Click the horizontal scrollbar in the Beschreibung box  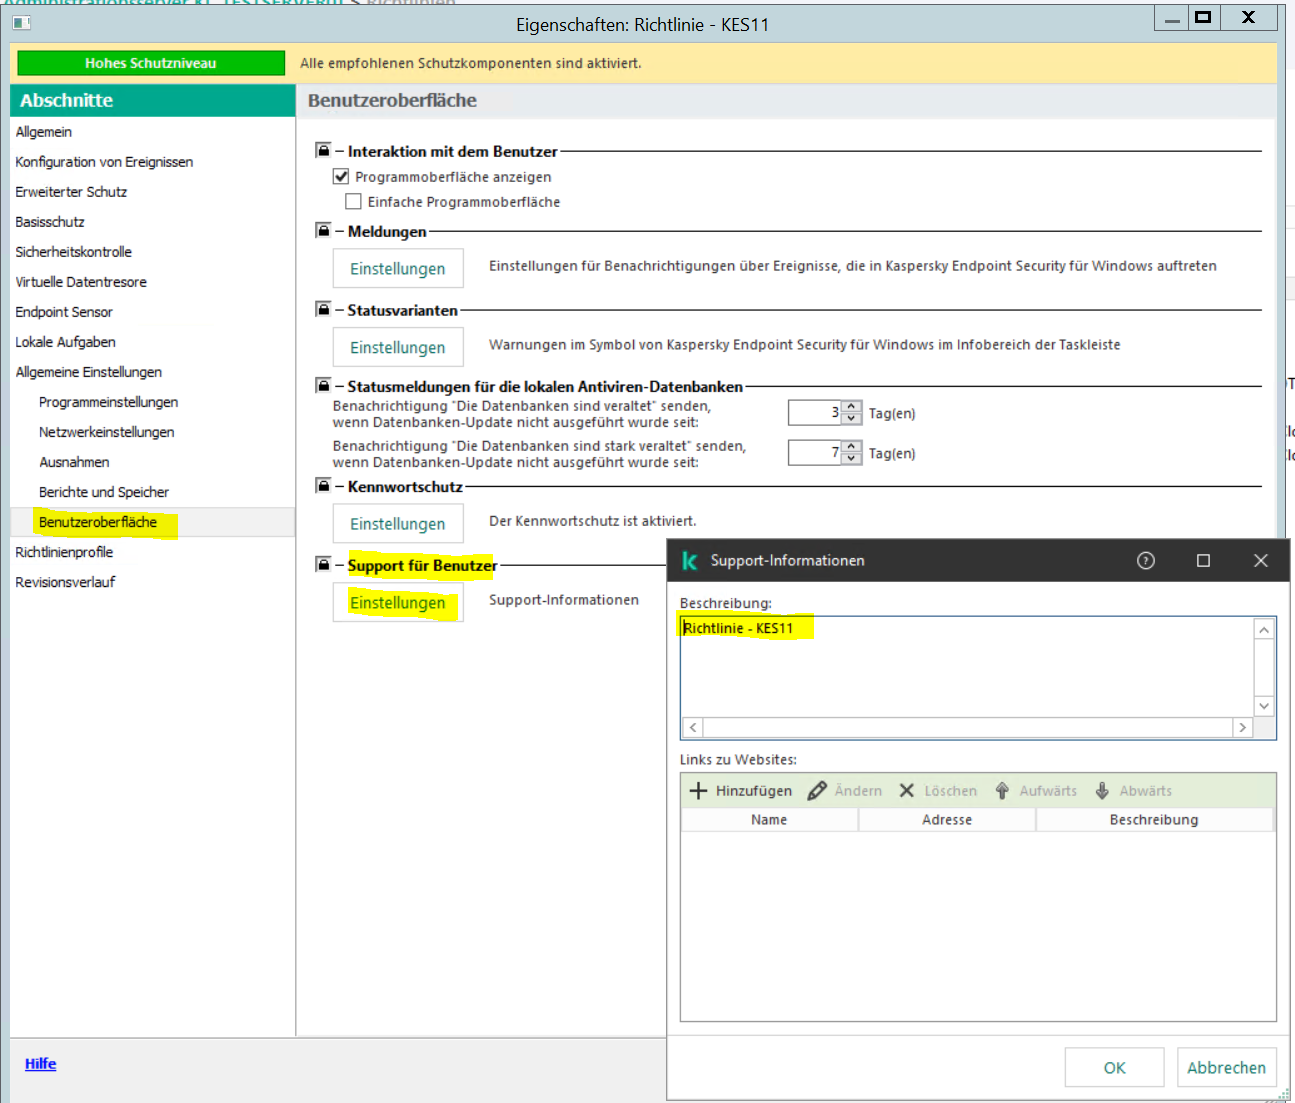point(967,728)
